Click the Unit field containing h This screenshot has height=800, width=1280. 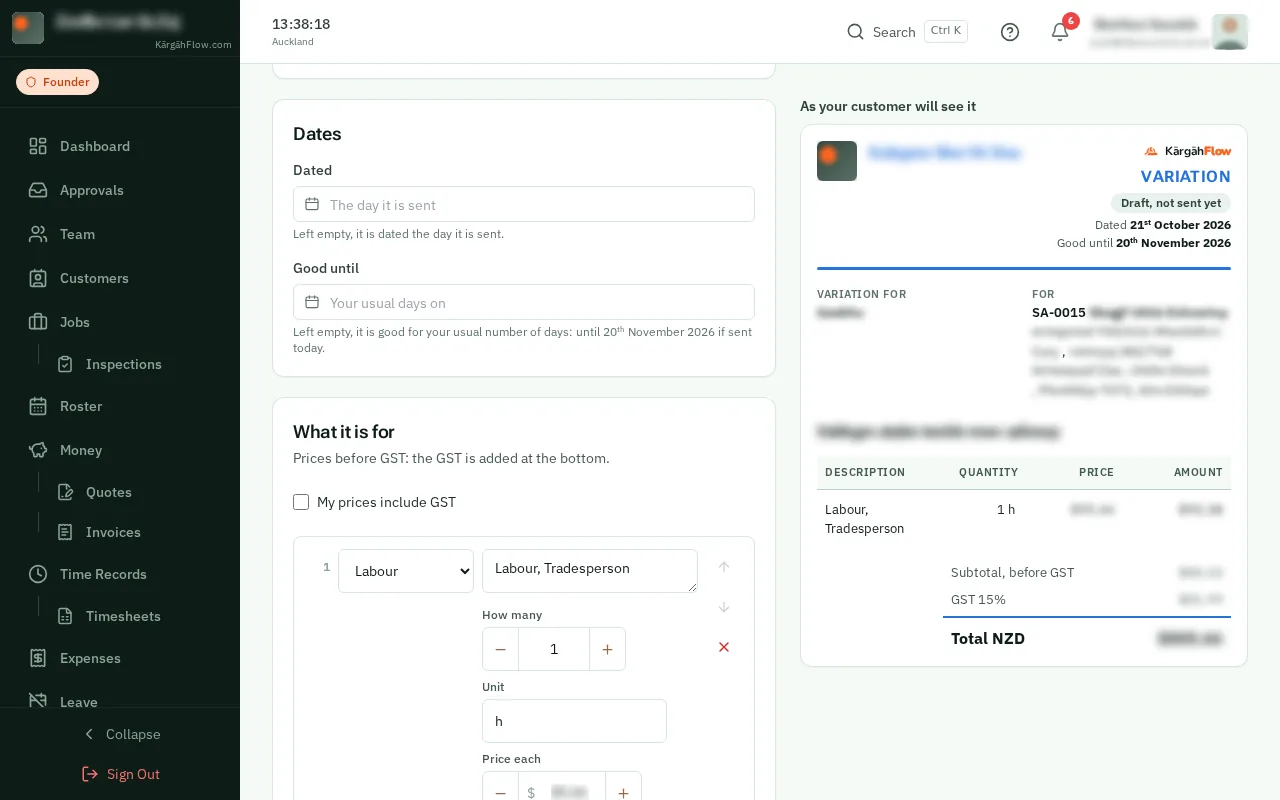pos(574,721)
